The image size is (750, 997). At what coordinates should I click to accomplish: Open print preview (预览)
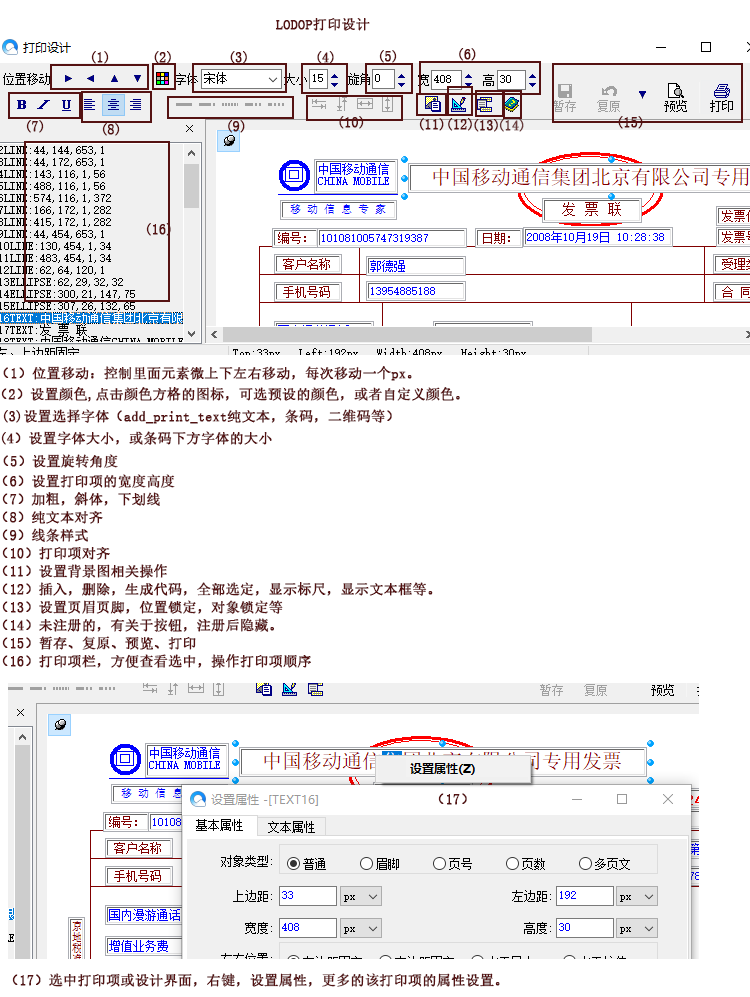[x=675, y=97]
